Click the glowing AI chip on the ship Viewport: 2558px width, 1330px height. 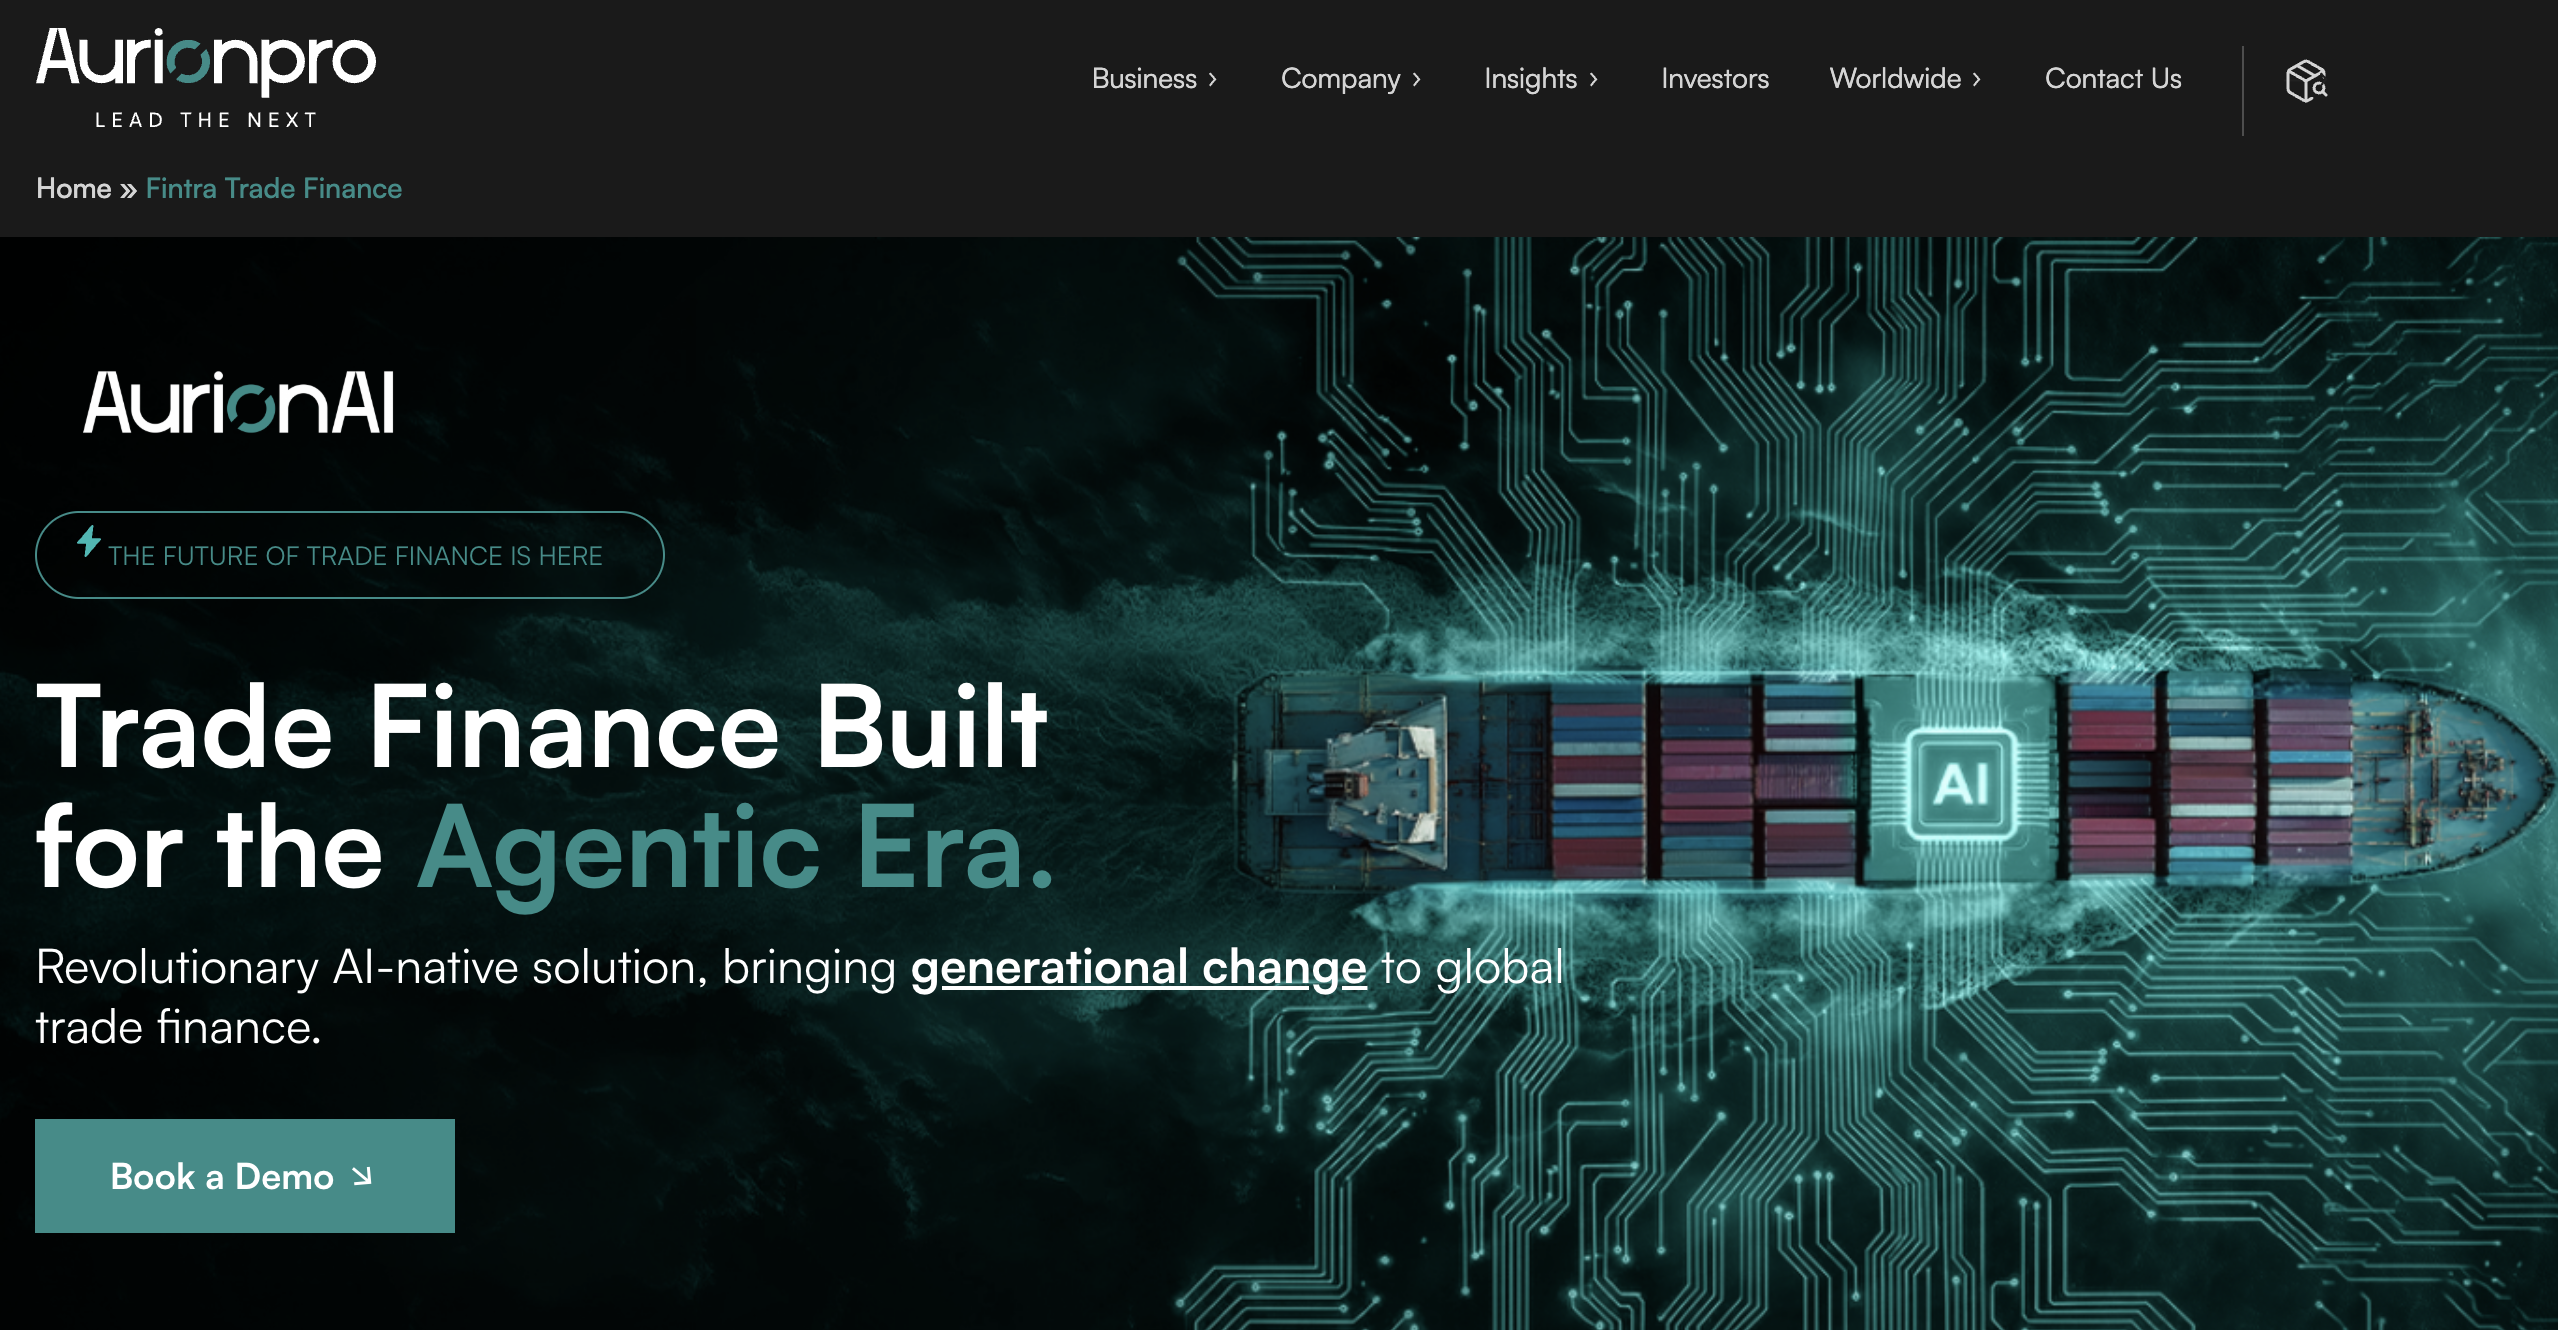tap(1961, 783)
